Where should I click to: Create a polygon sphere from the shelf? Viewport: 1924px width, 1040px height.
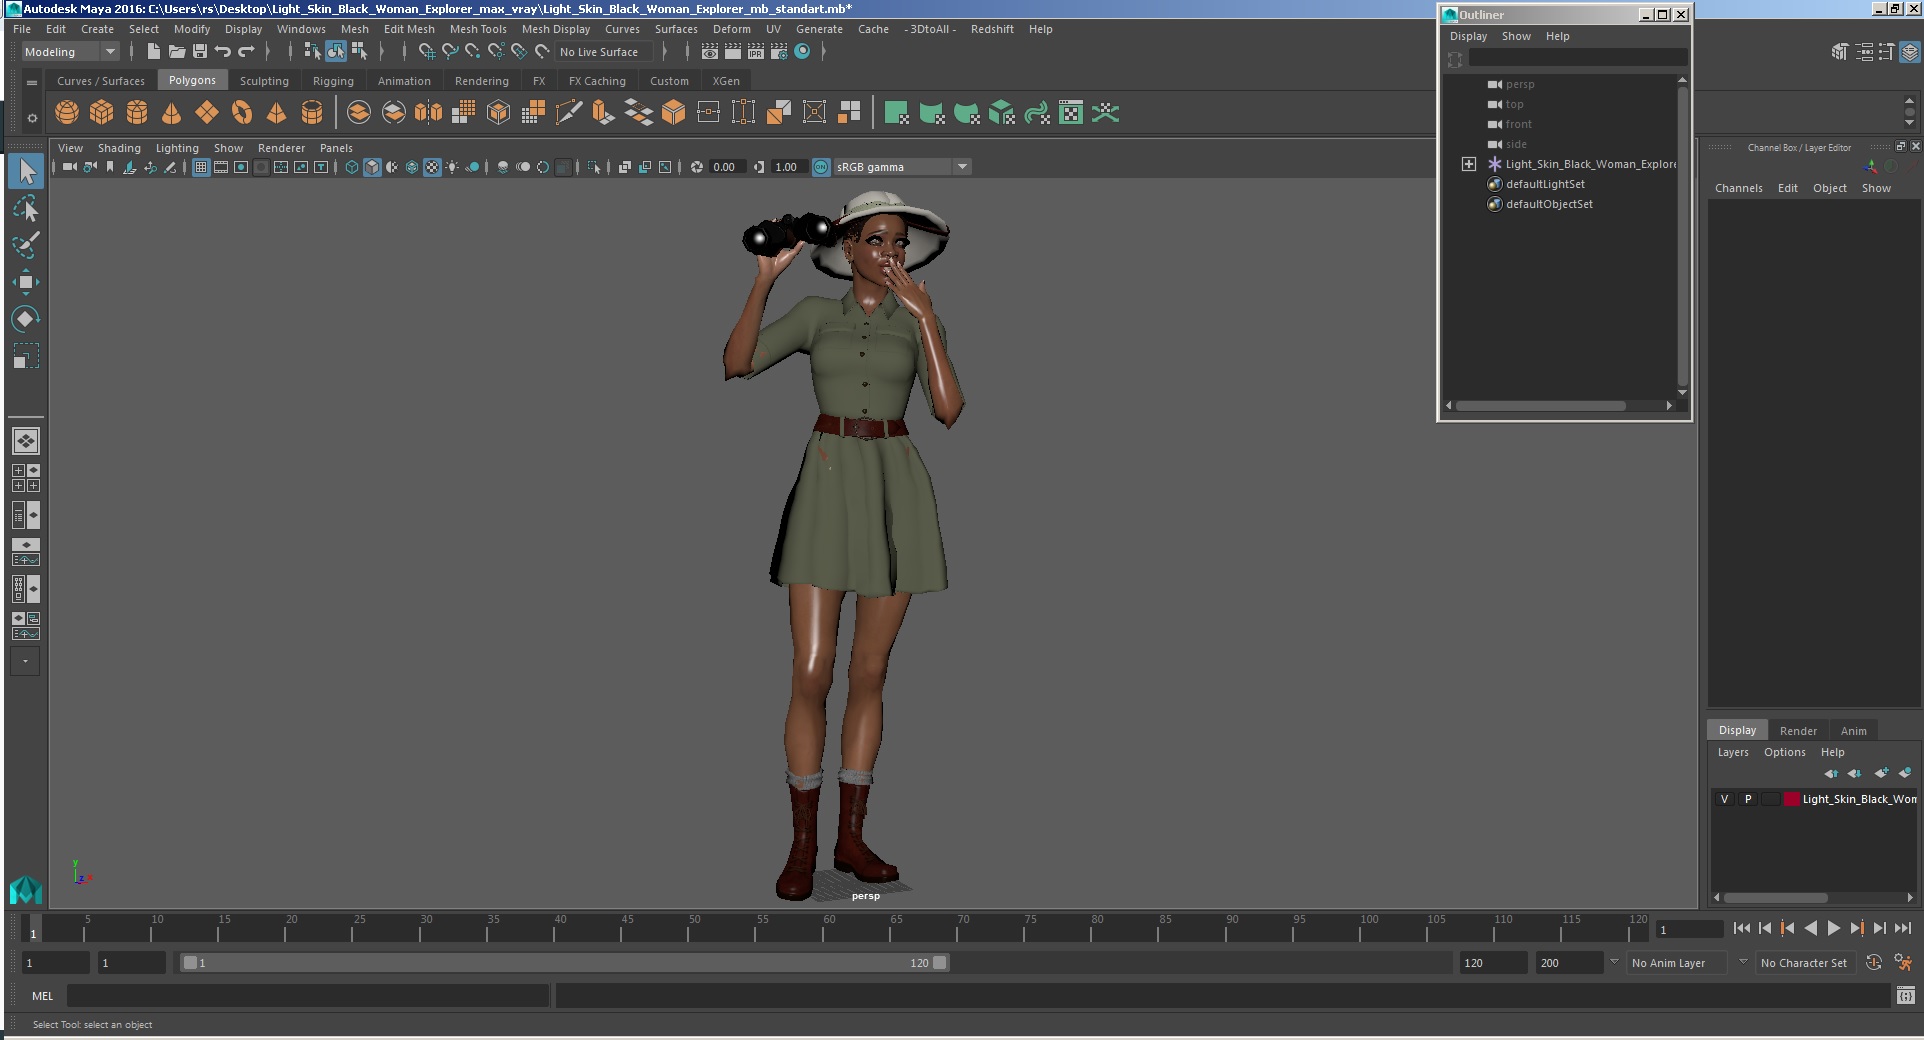click(67, 113)
